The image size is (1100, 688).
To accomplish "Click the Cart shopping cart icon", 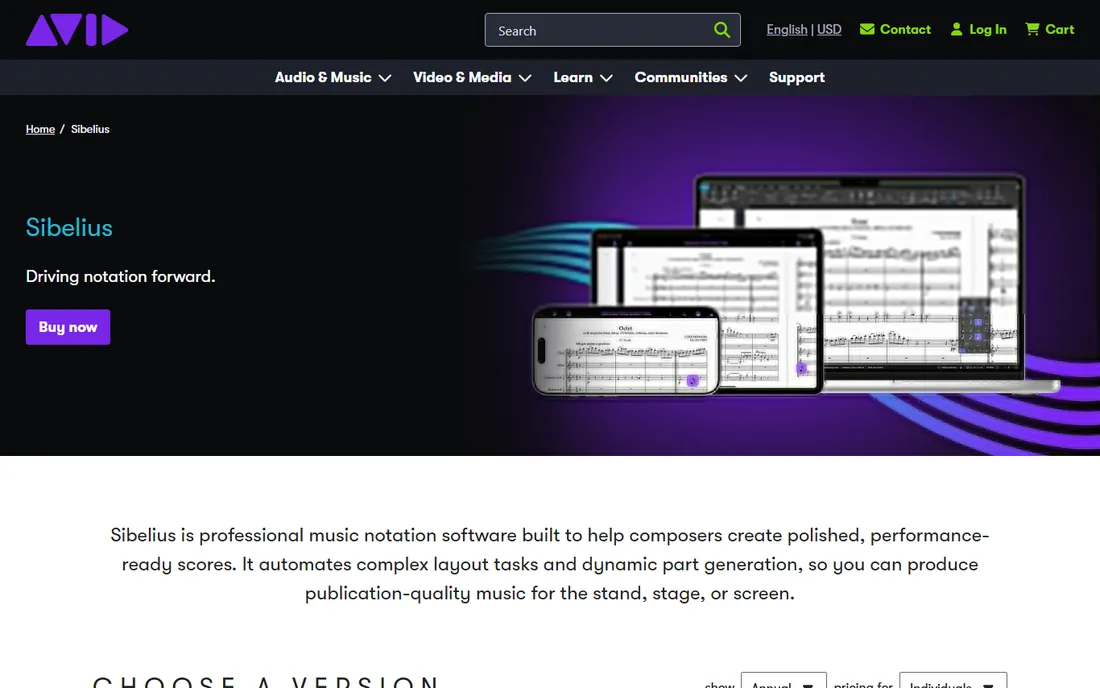I will point(1032,29).
